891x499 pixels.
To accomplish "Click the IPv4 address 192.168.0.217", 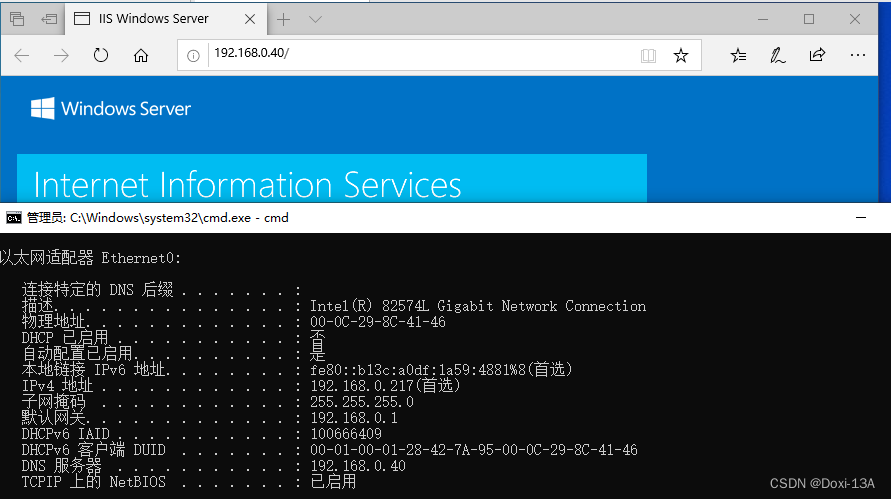I will (385, 386).
